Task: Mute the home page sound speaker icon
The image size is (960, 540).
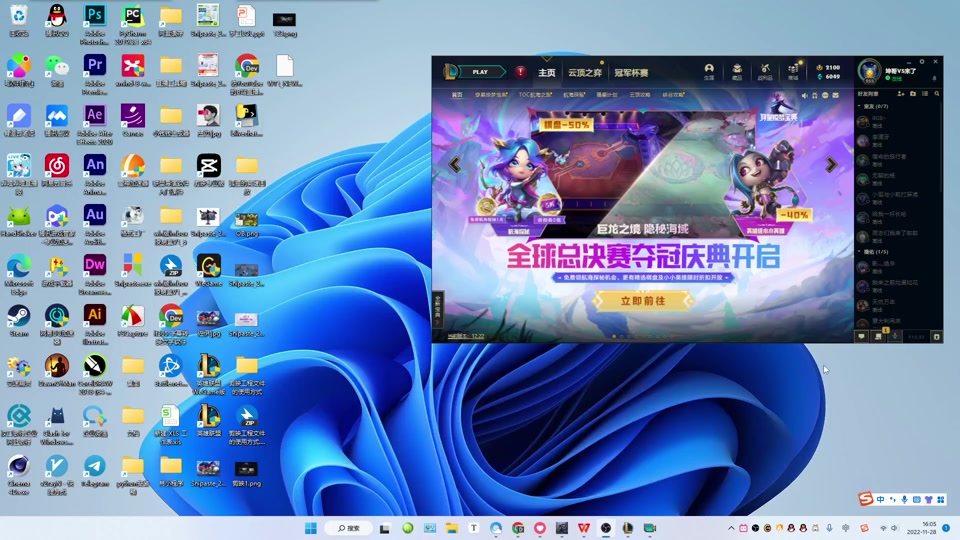Action: pos(804,96)
